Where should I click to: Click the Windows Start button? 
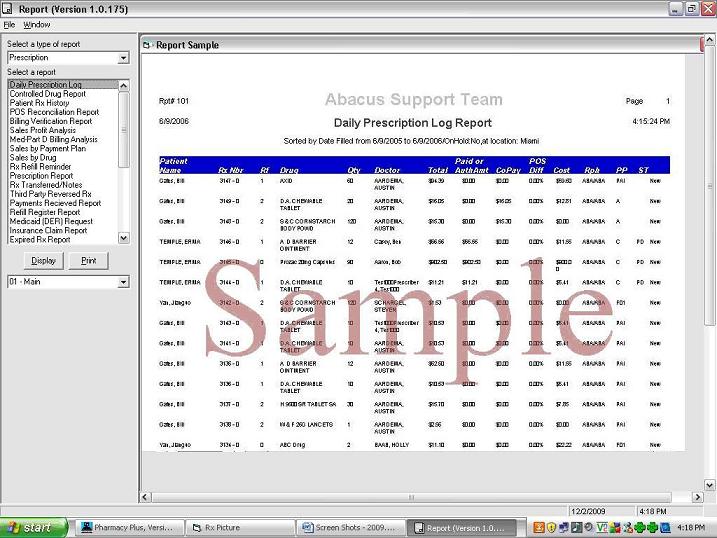click(34, 527)
